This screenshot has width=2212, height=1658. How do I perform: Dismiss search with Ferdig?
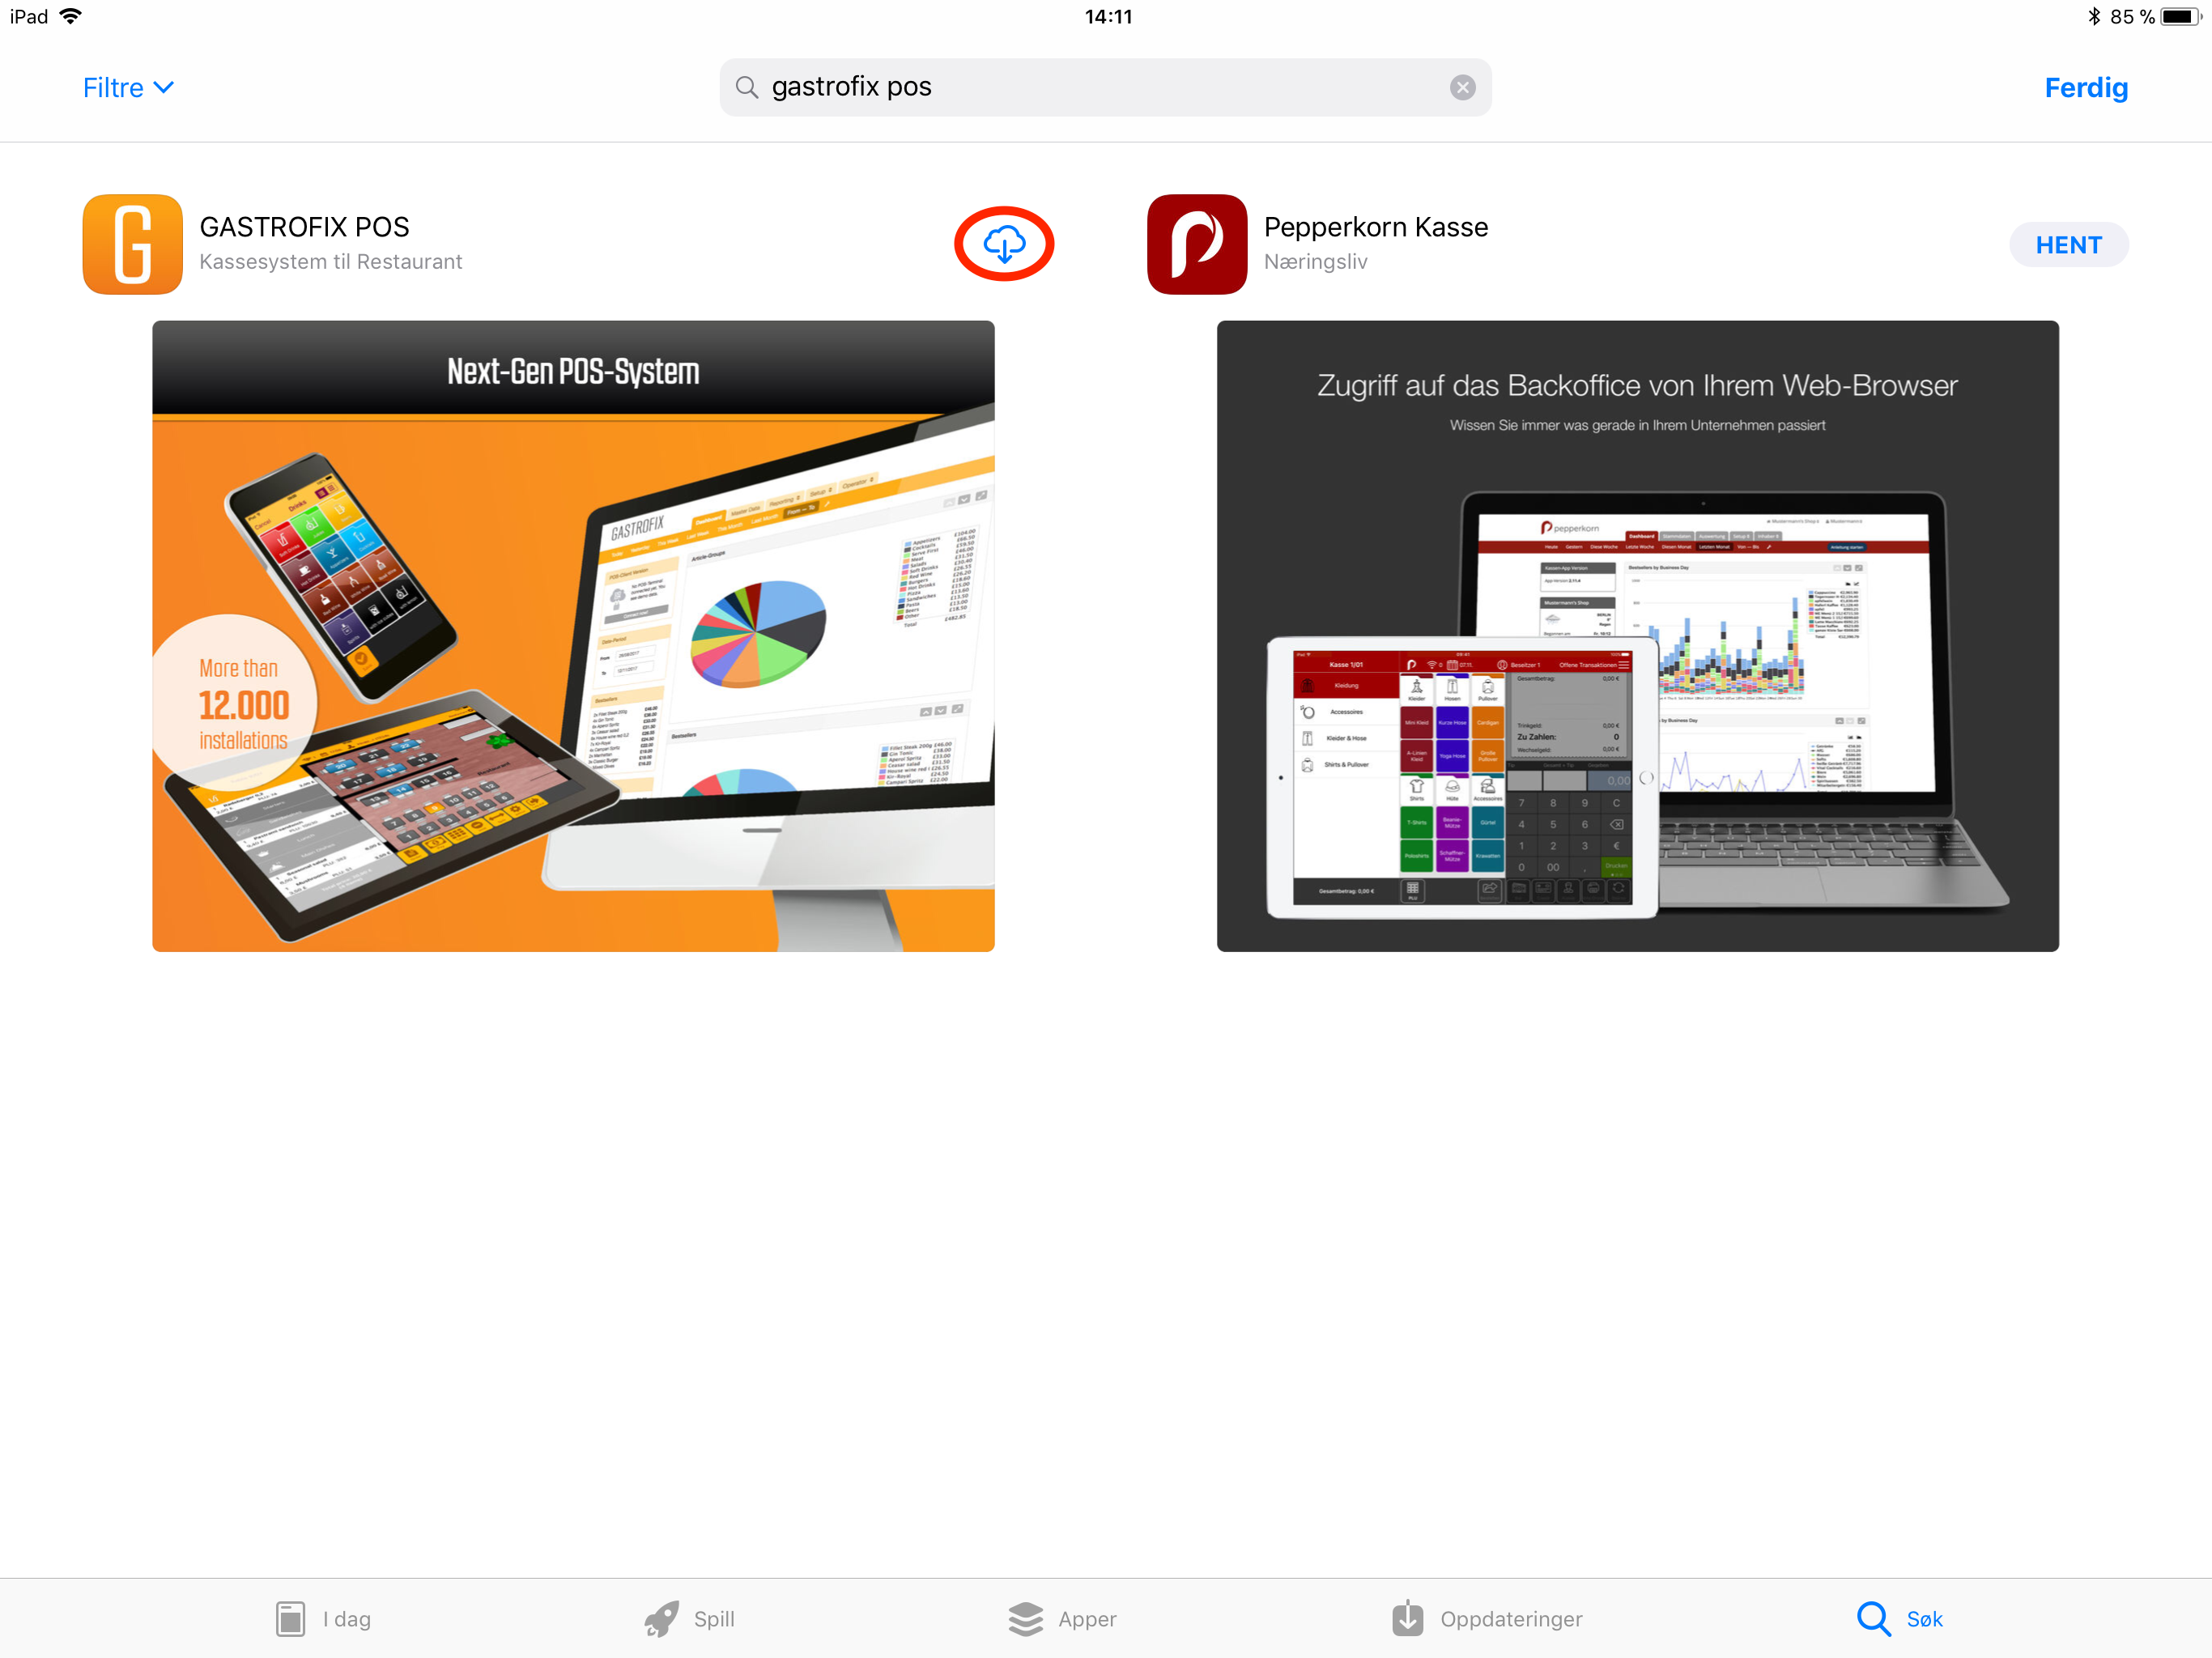tap(2086, 87)
